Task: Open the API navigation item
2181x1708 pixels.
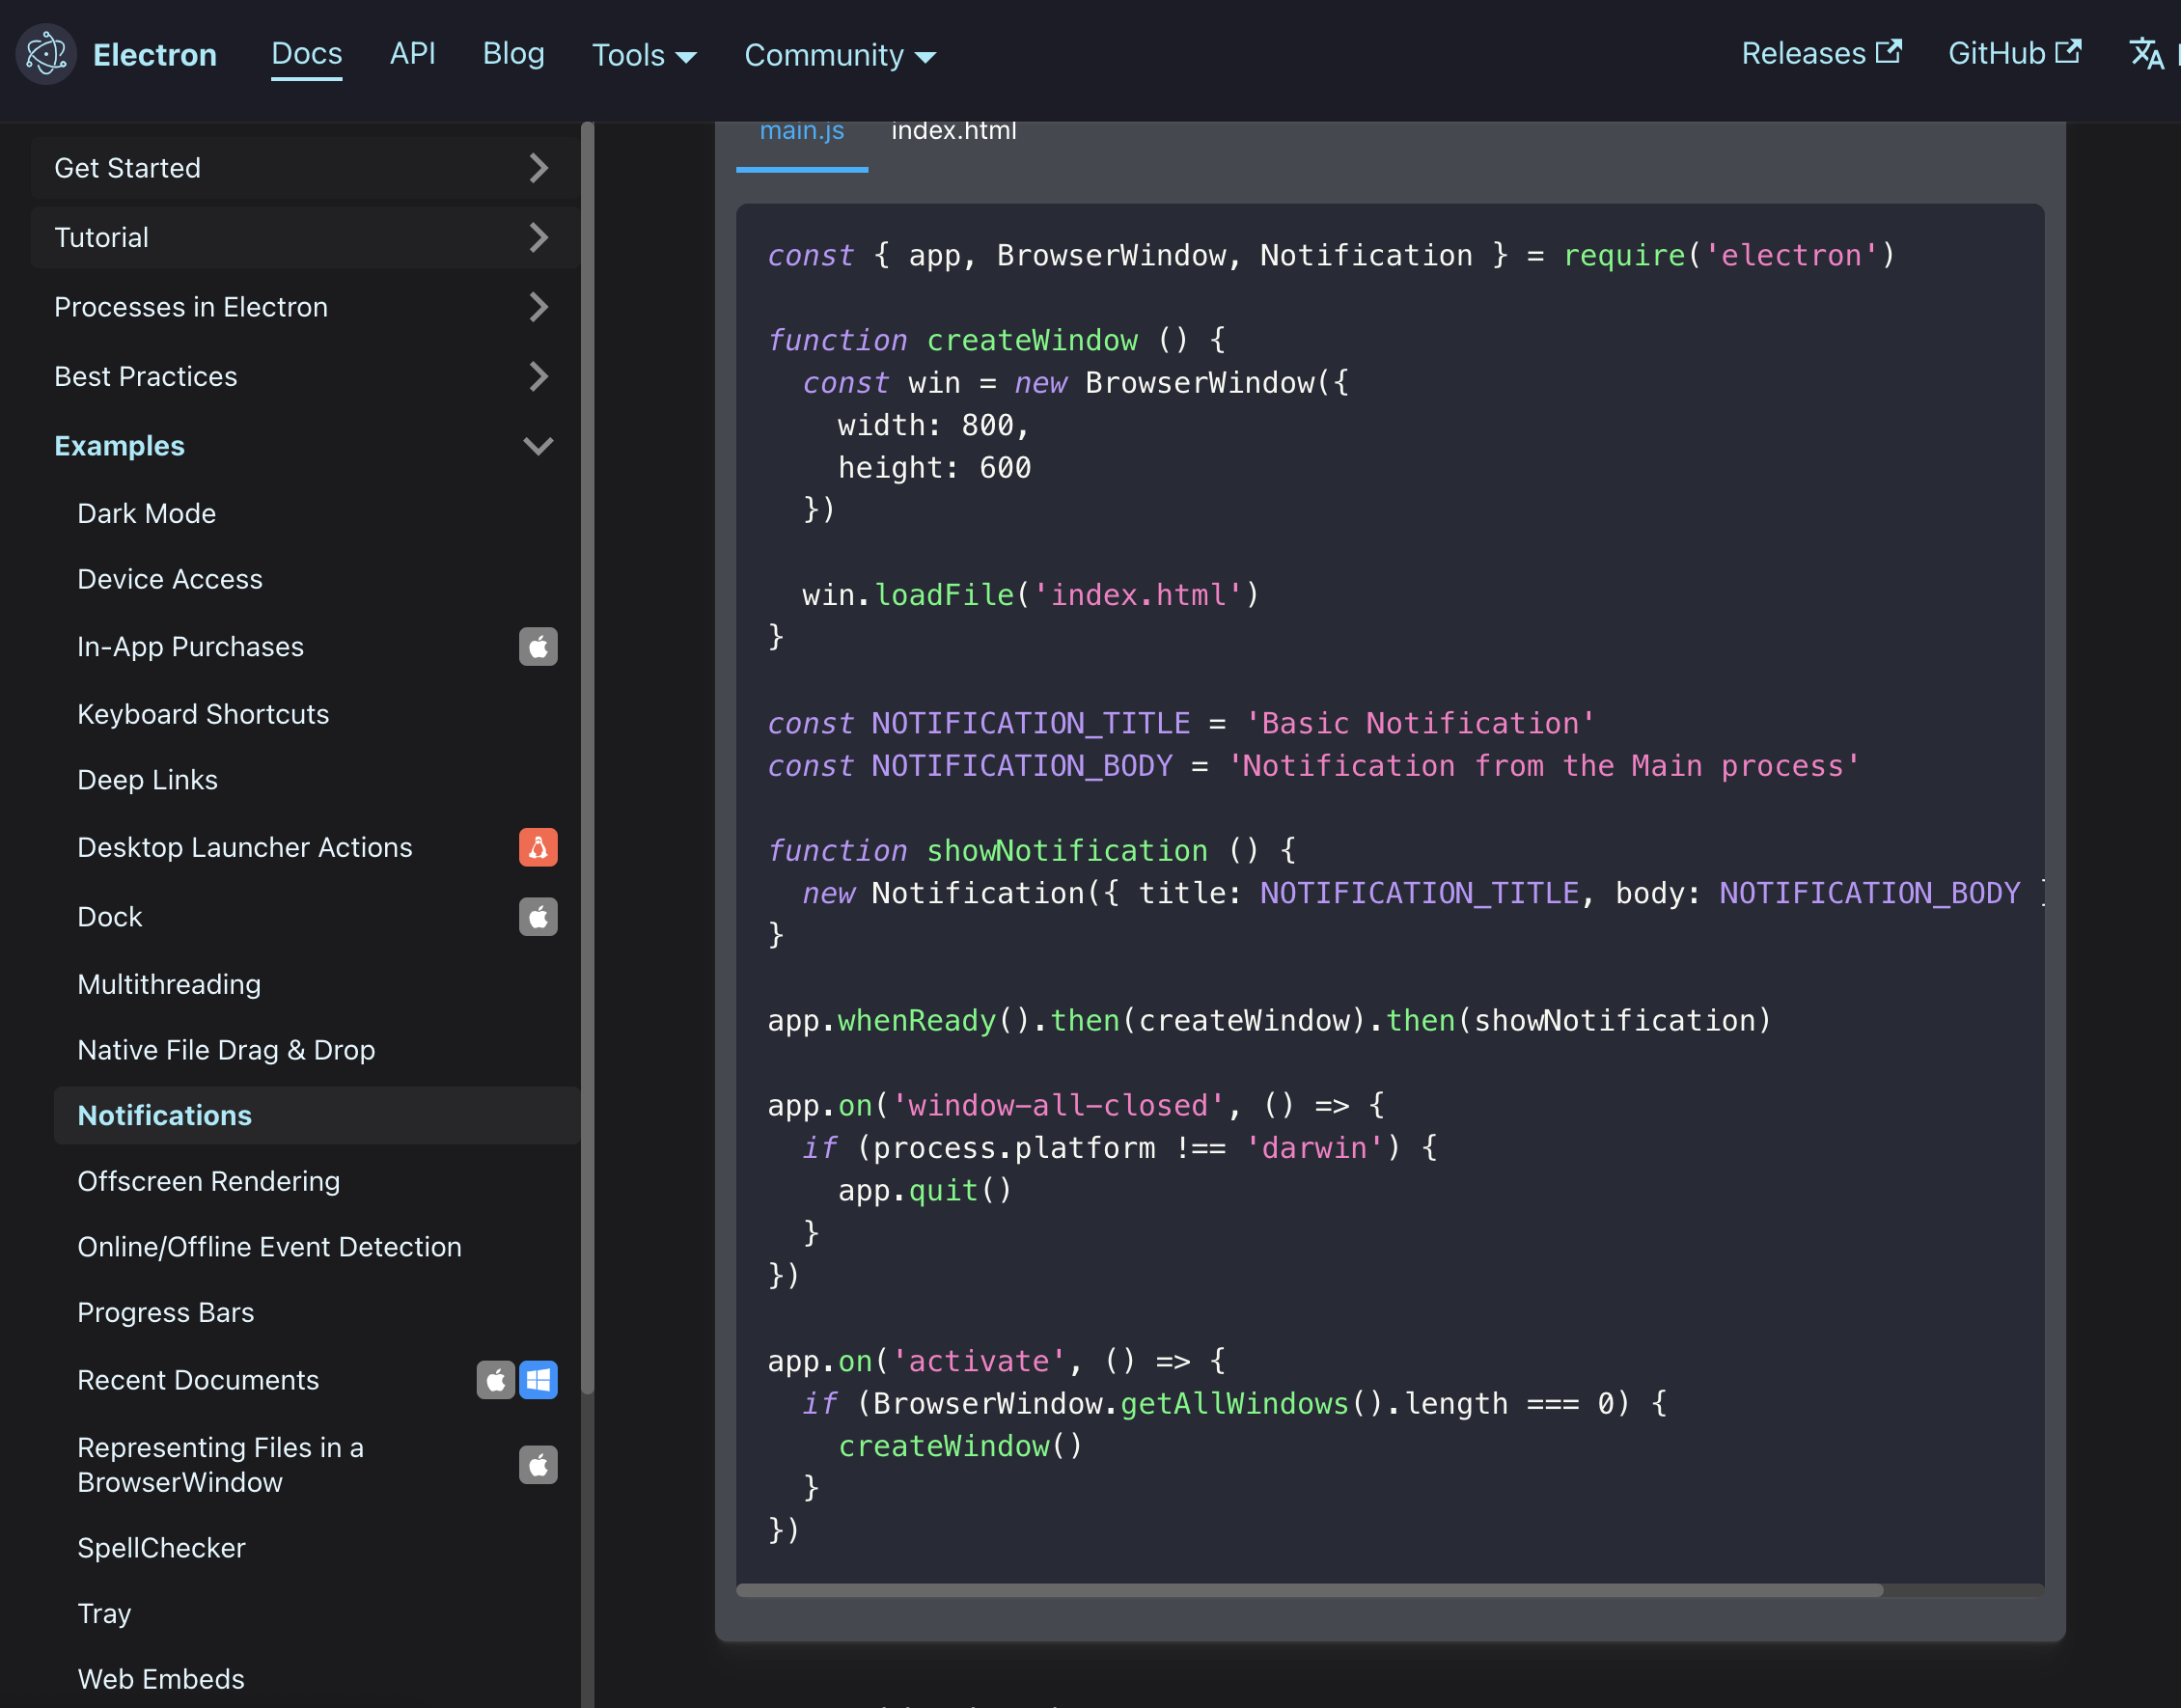Action: (412, 53)
